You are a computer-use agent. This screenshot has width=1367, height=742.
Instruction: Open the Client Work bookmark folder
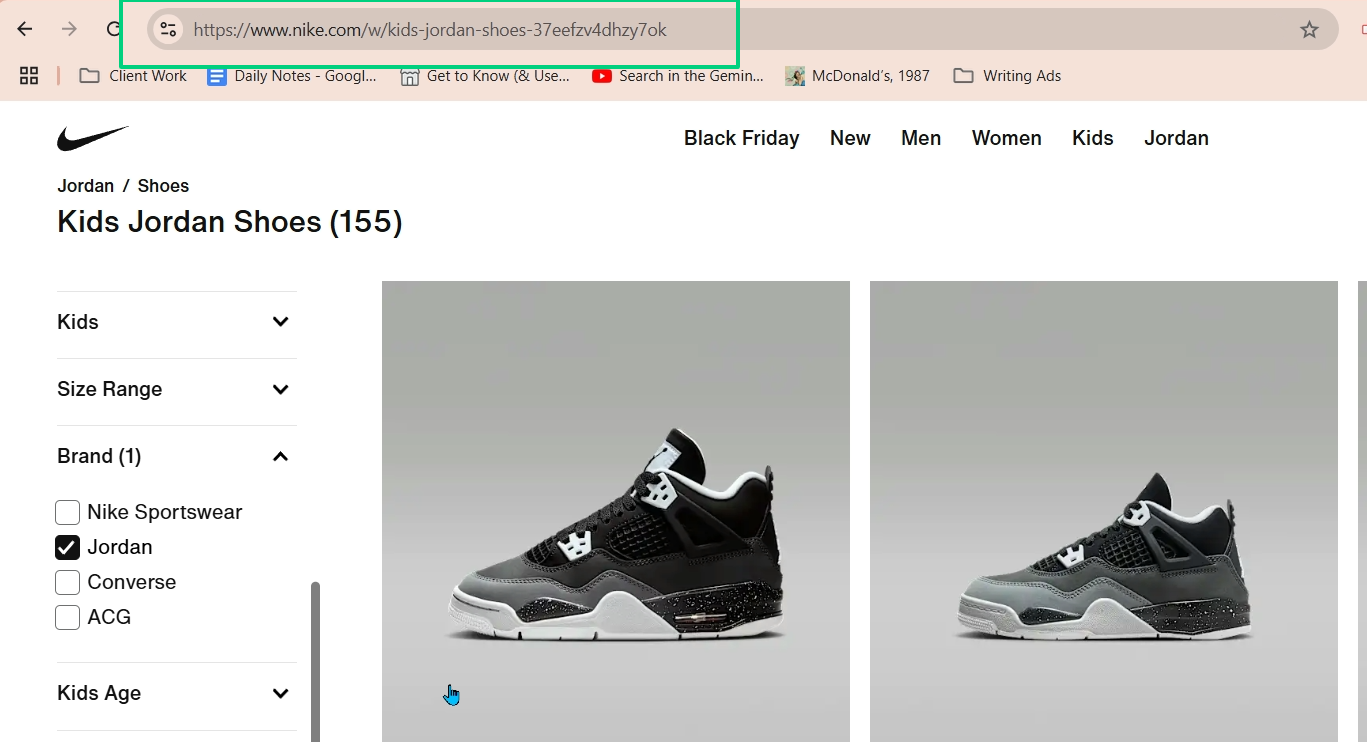point(133,76)
